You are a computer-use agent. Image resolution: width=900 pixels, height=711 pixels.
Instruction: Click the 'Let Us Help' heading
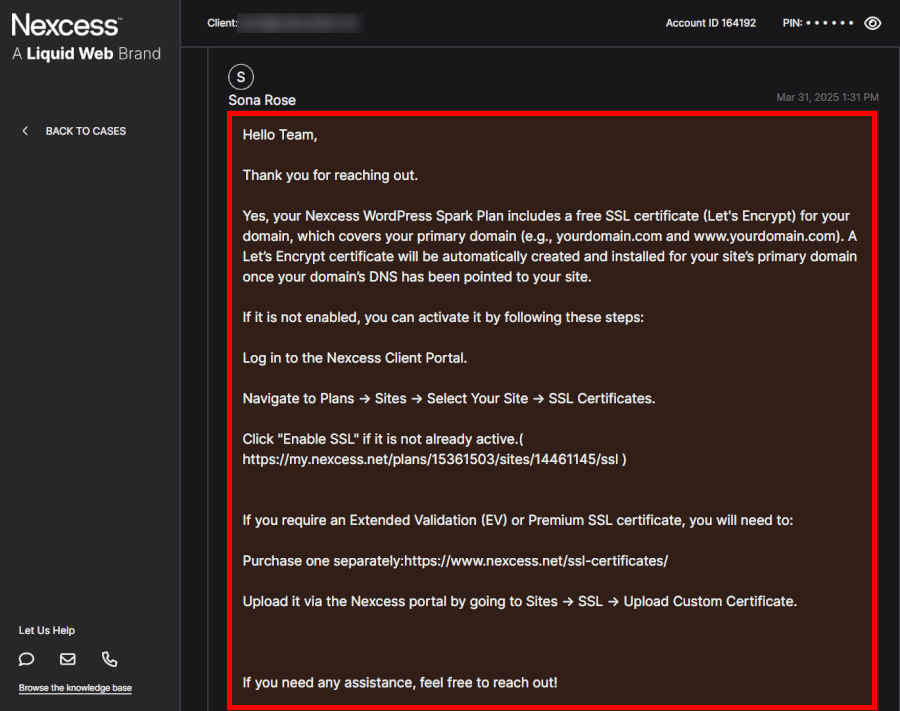(x=46, y=630)
